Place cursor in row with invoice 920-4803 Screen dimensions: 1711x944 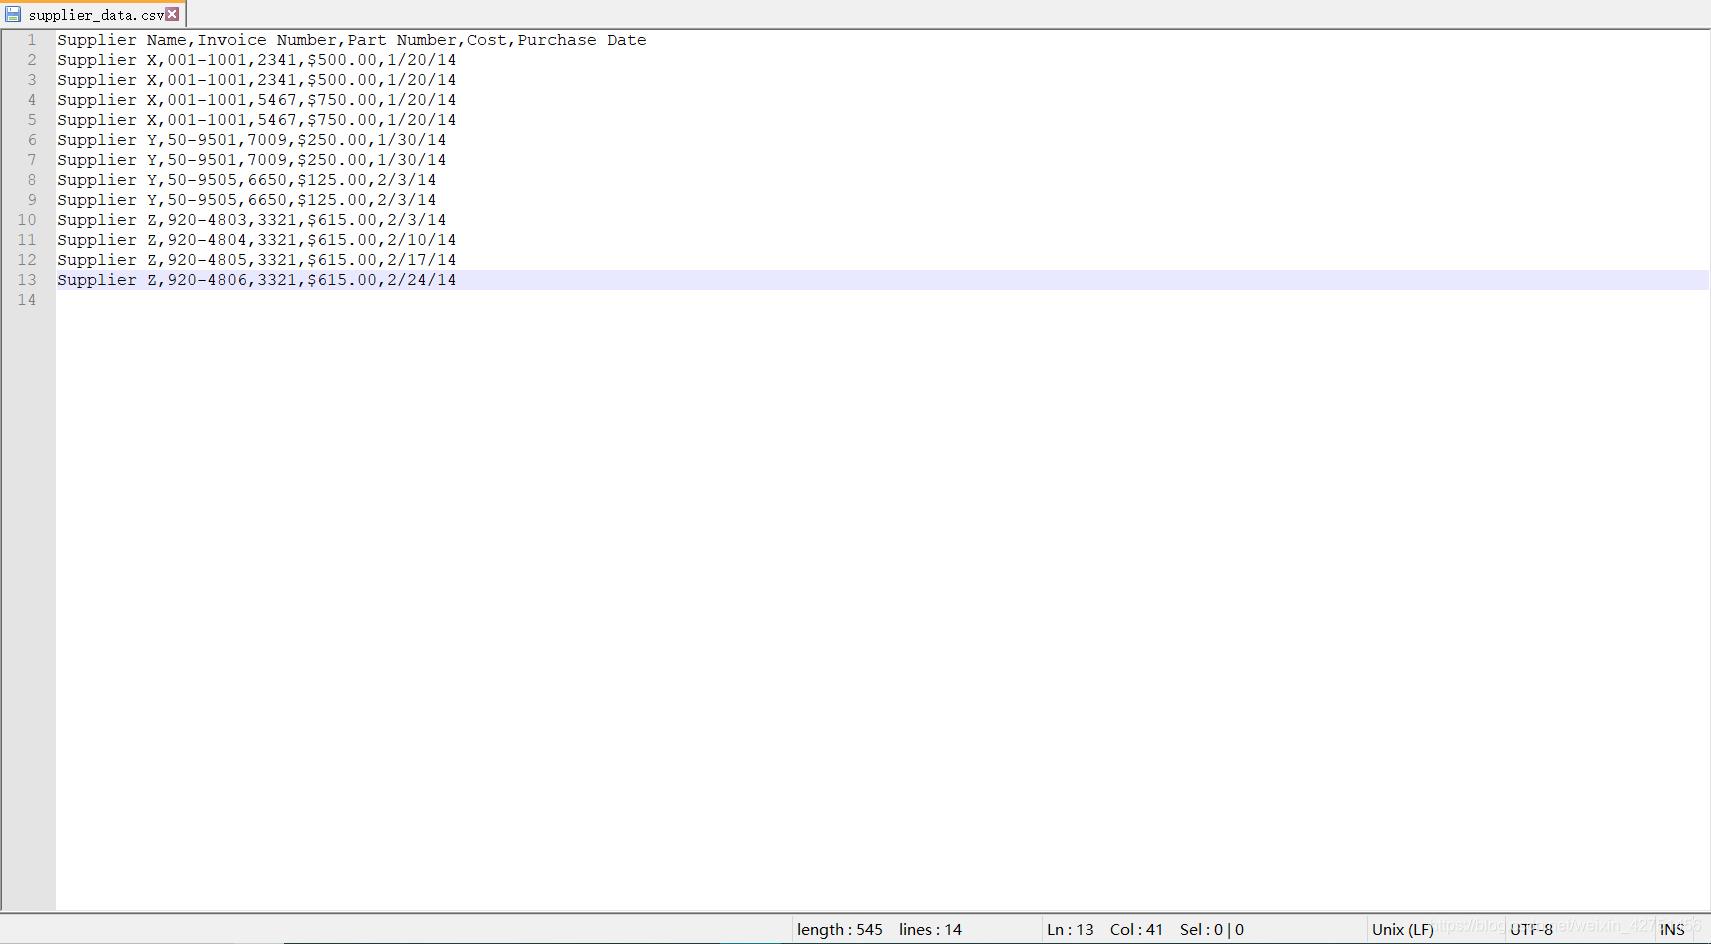252,220
